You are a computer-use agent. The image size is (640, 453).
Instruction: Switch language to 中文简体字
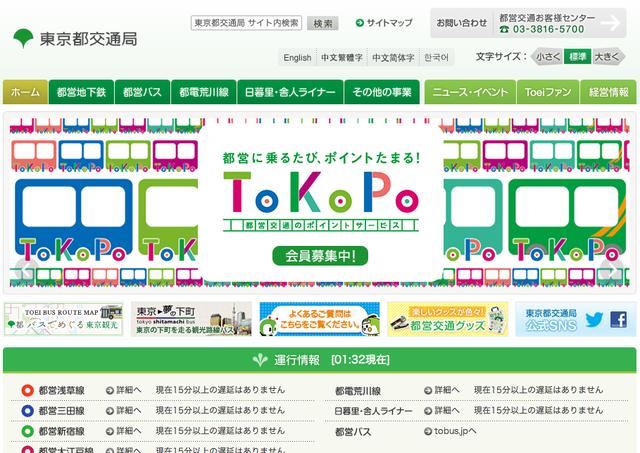click(x=393, y=58)
